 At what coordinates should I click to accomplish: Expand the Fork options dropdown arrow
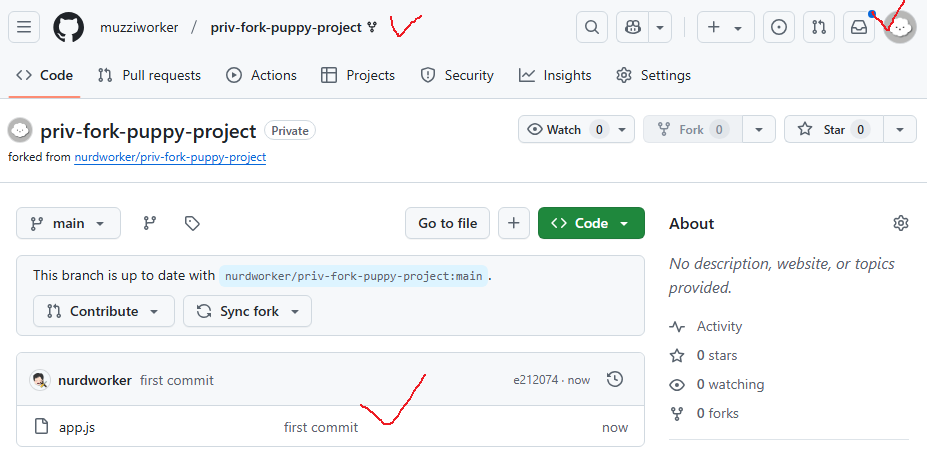(759, 130)
